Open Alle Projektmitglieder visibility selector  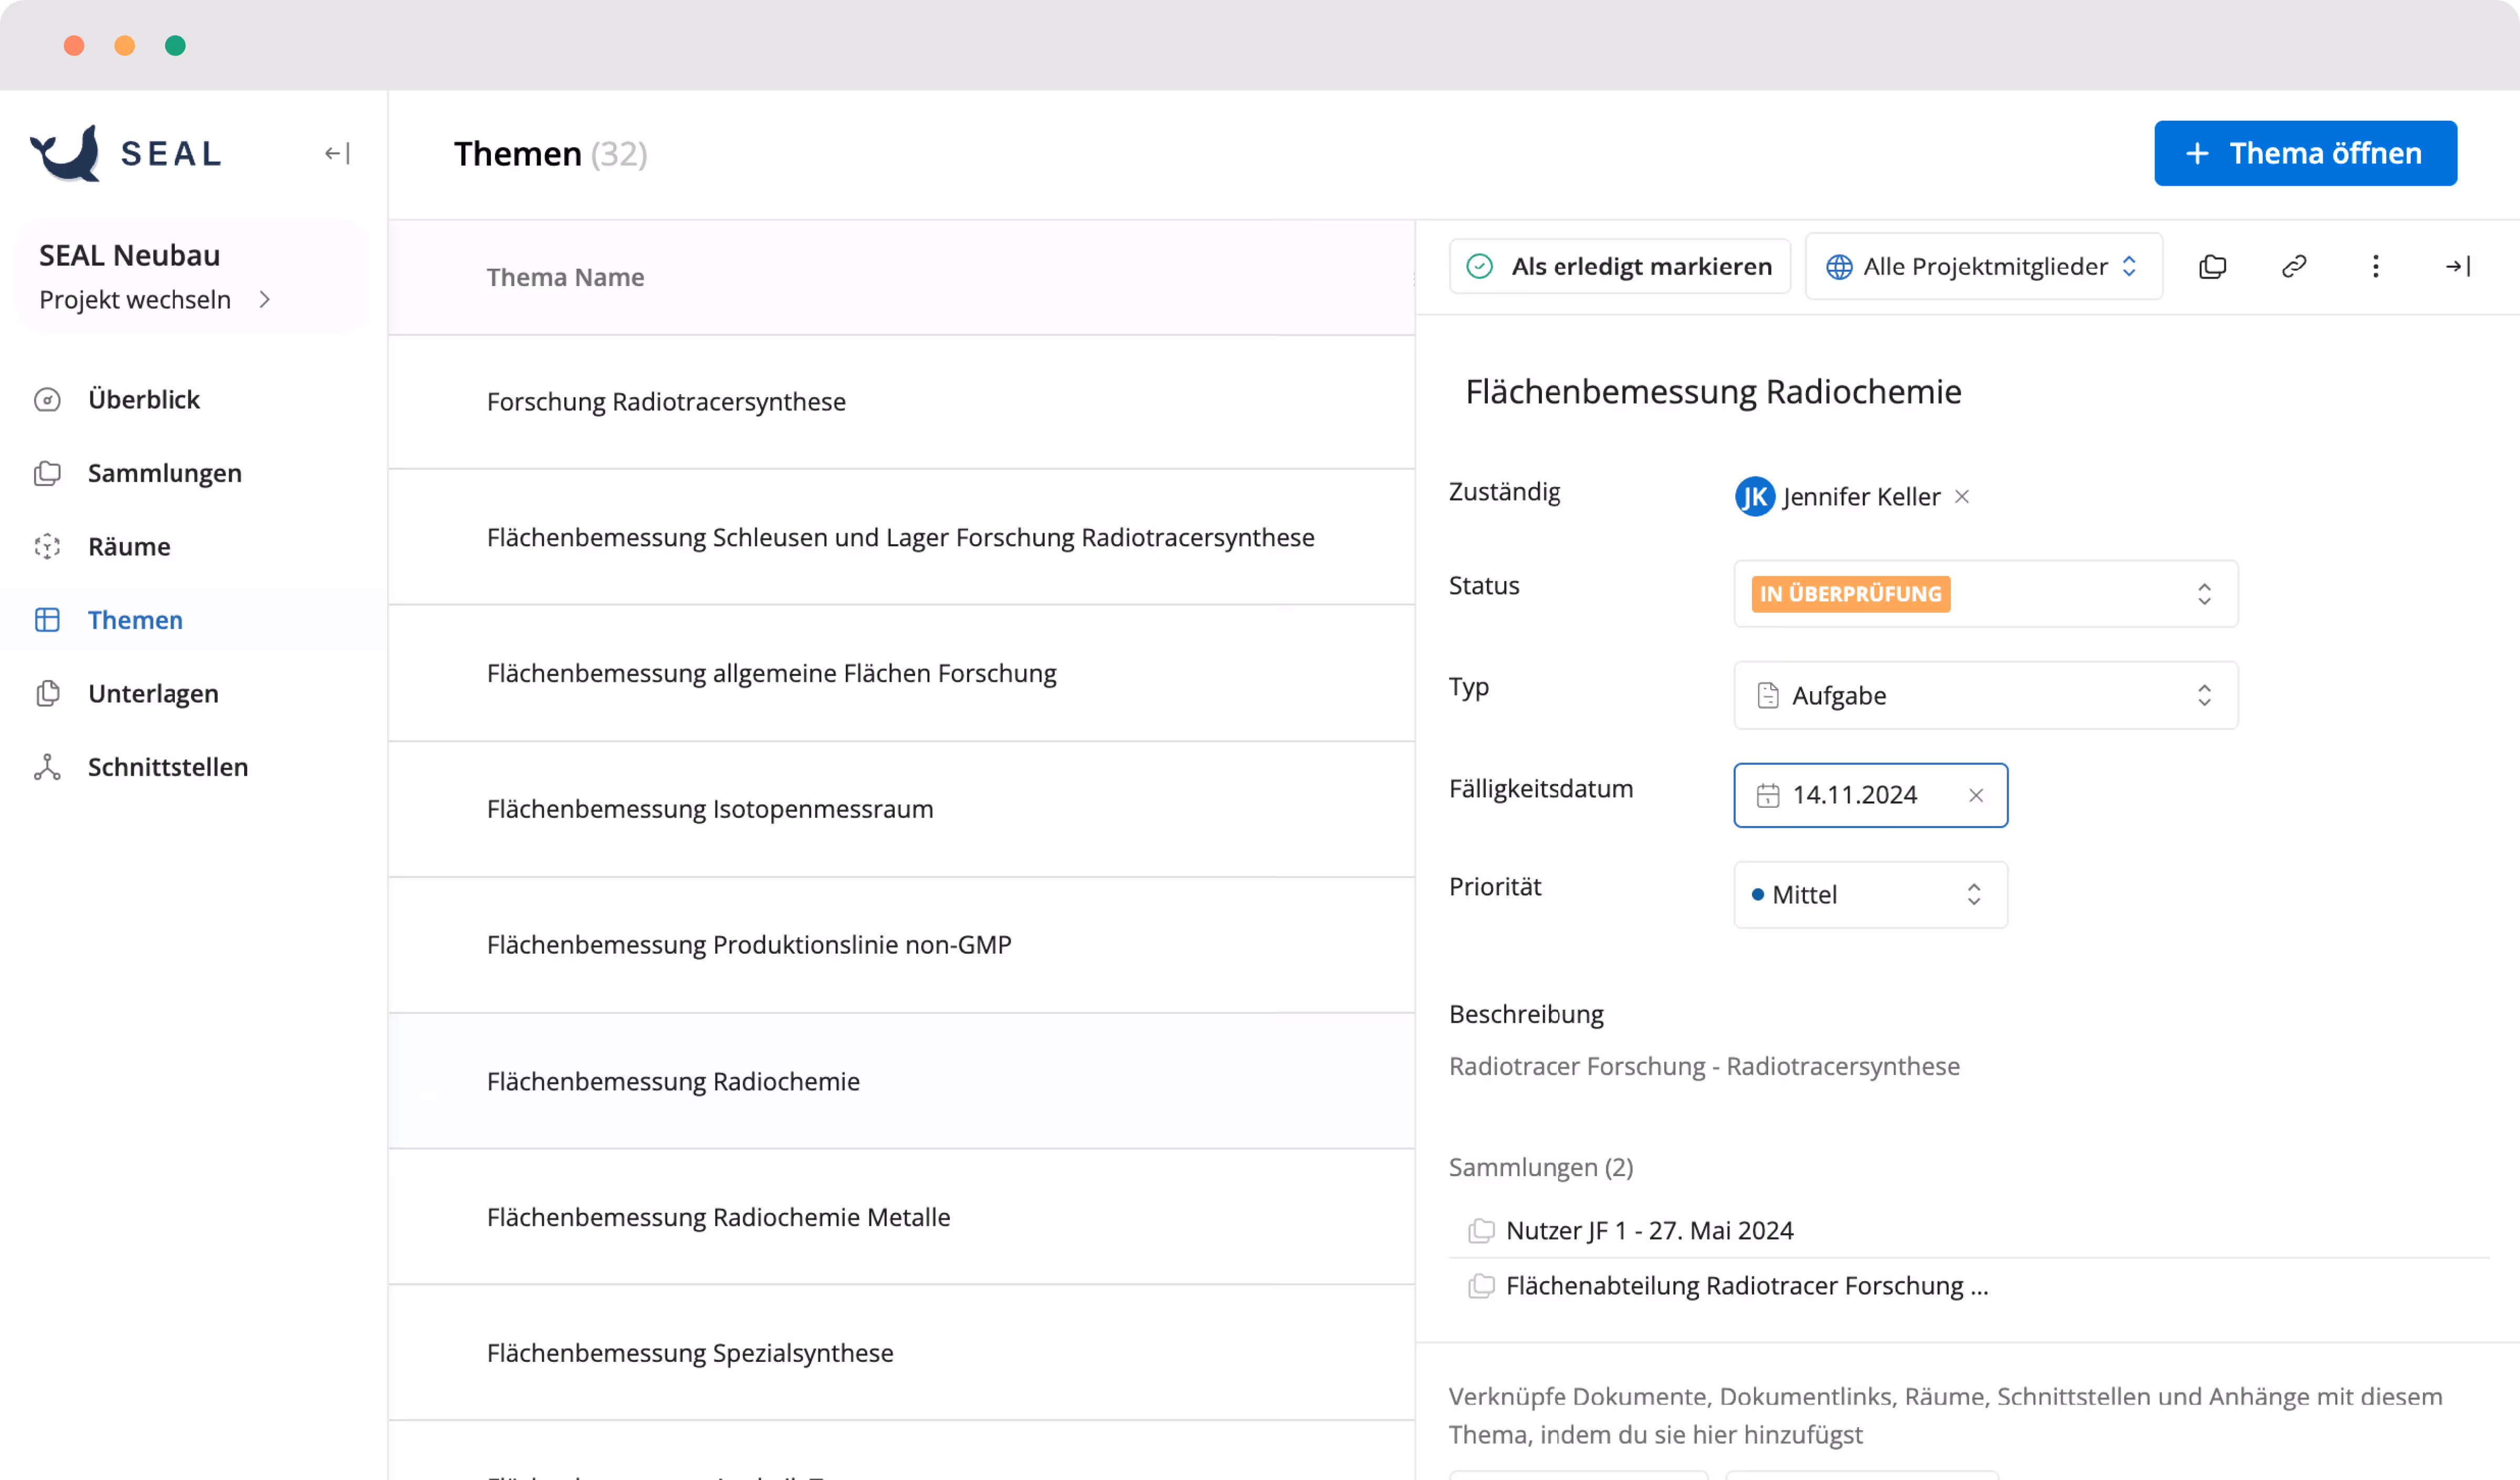[1983, 266]
